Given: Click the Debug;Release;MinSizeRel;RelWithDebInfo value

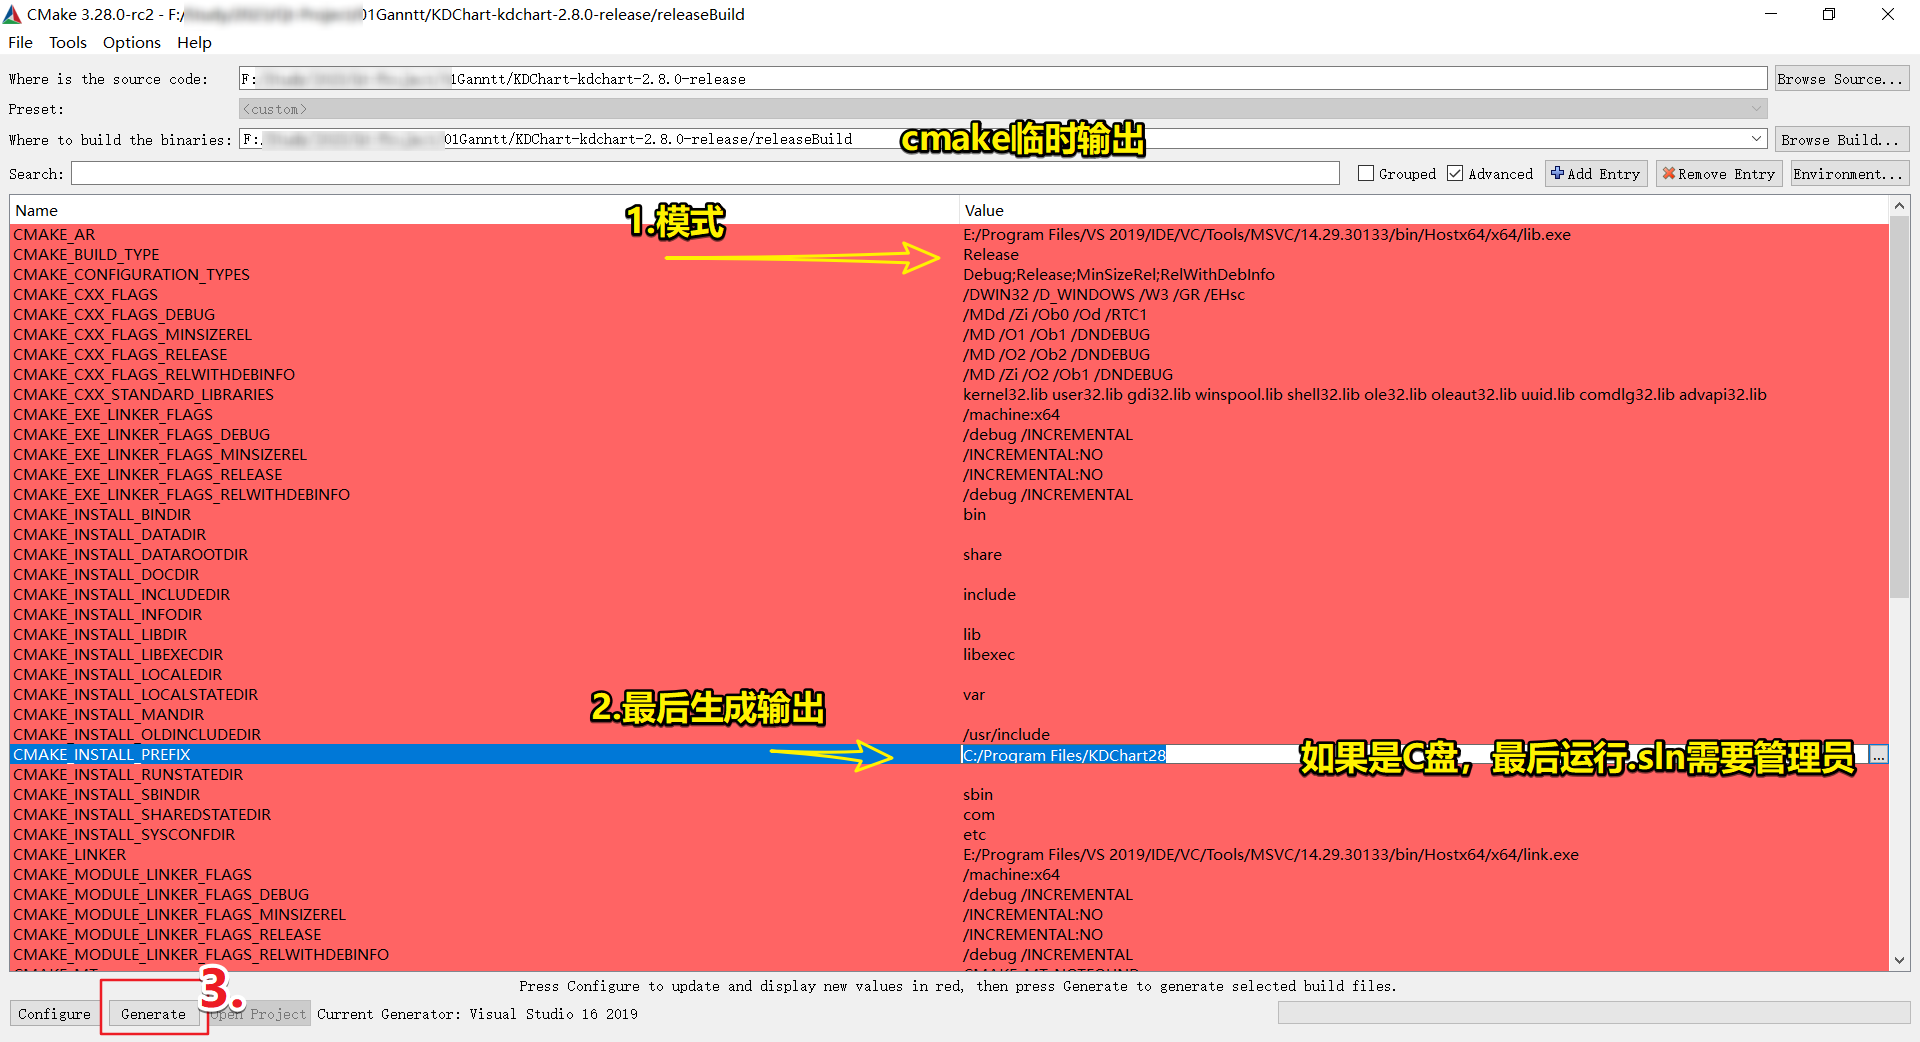Looking at the screenshot, I should click(x=1119, y=274).
